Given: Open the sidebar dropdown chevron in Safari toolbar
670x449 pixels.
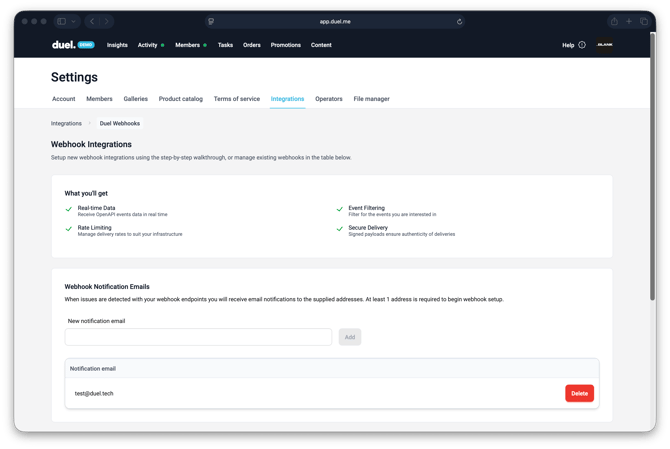Looking at the screenshot, I should (73, 21).
